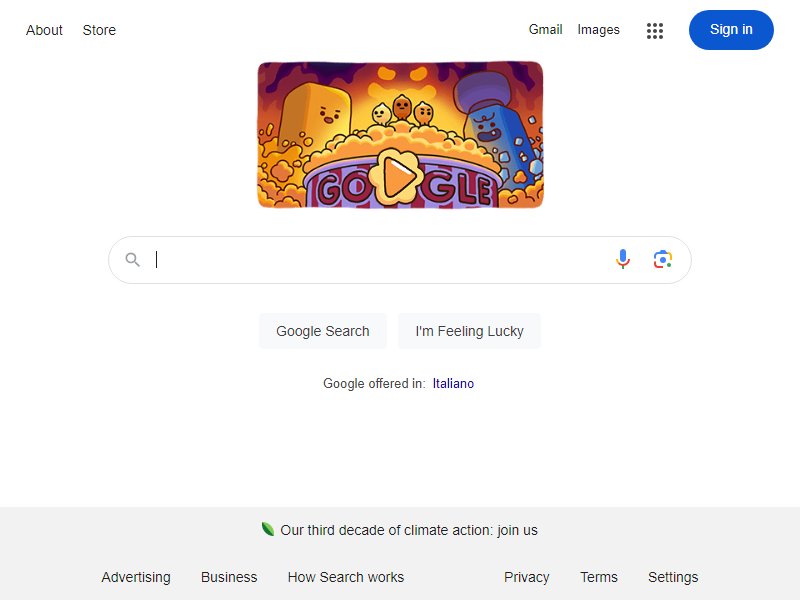The width and height of the screenshot is (800, 600).
Task: Open the Terms footer link
Action: click(x=598, y=577)
